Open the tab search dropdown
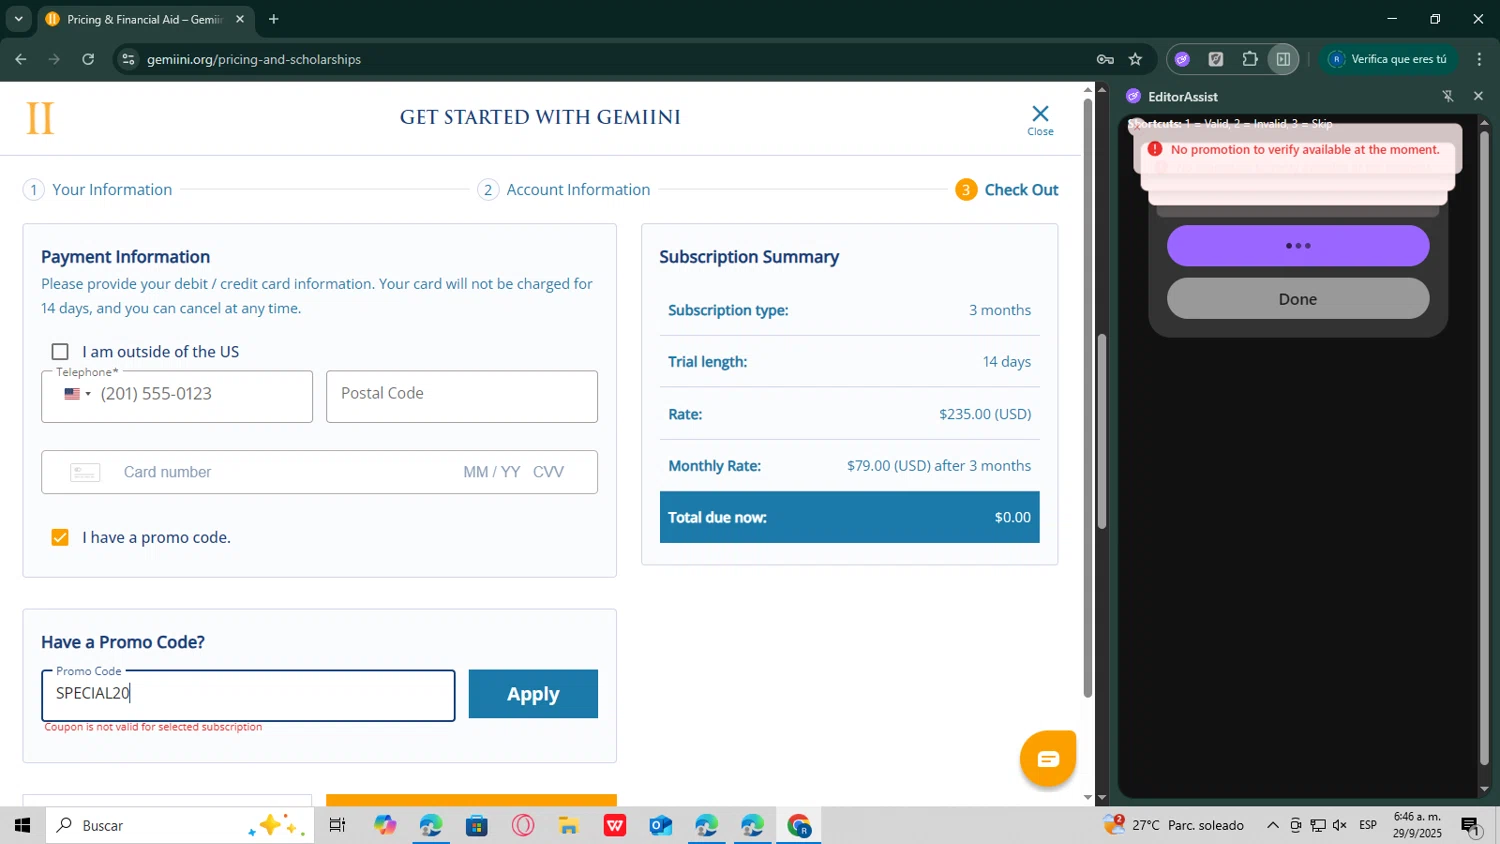 pos(18,19)
